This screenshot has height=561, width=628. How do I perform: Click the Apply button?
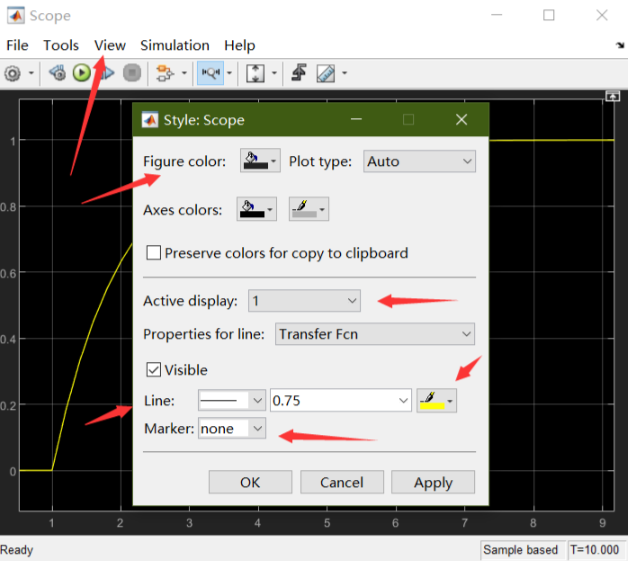[x=433, y=482]
